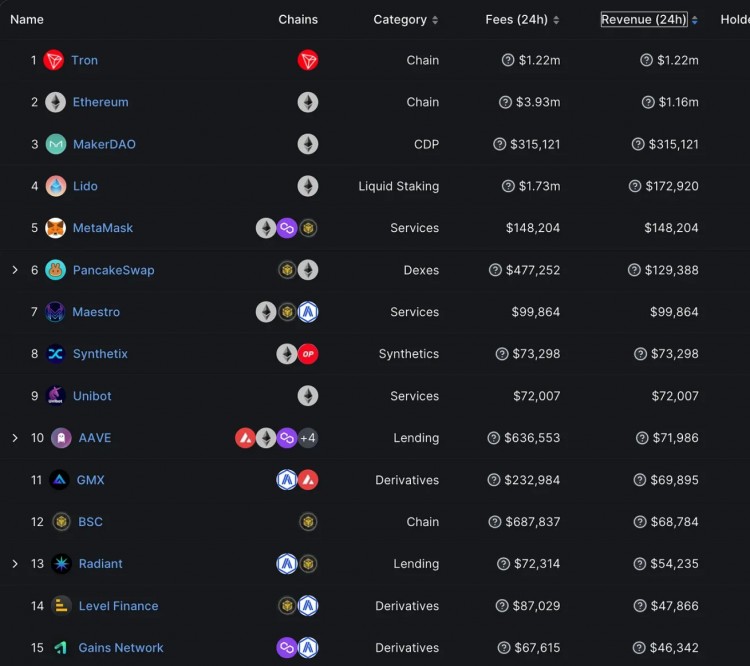The image size is (750, 666).
Task: Show the +4 extra chains for AAVE
Action: click(308, 438)
